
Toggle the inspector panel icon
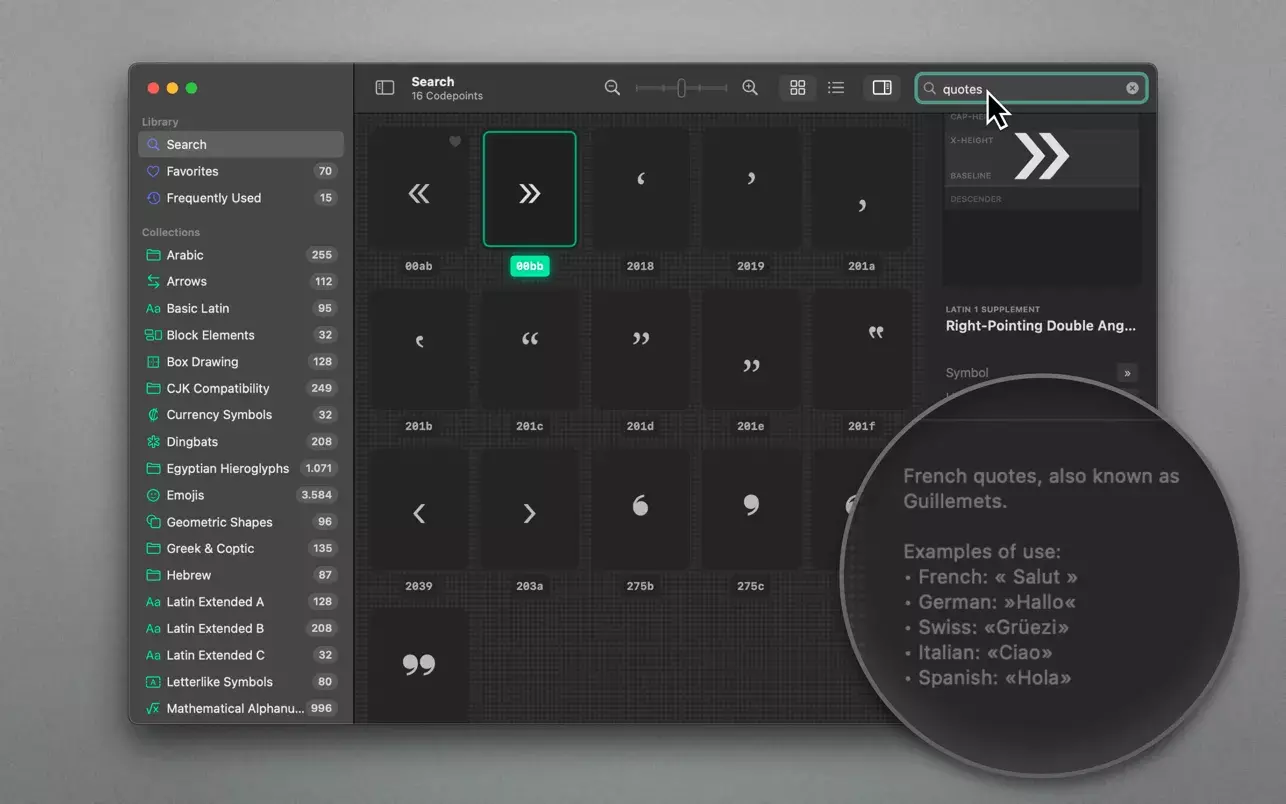[x=881, y=87]
